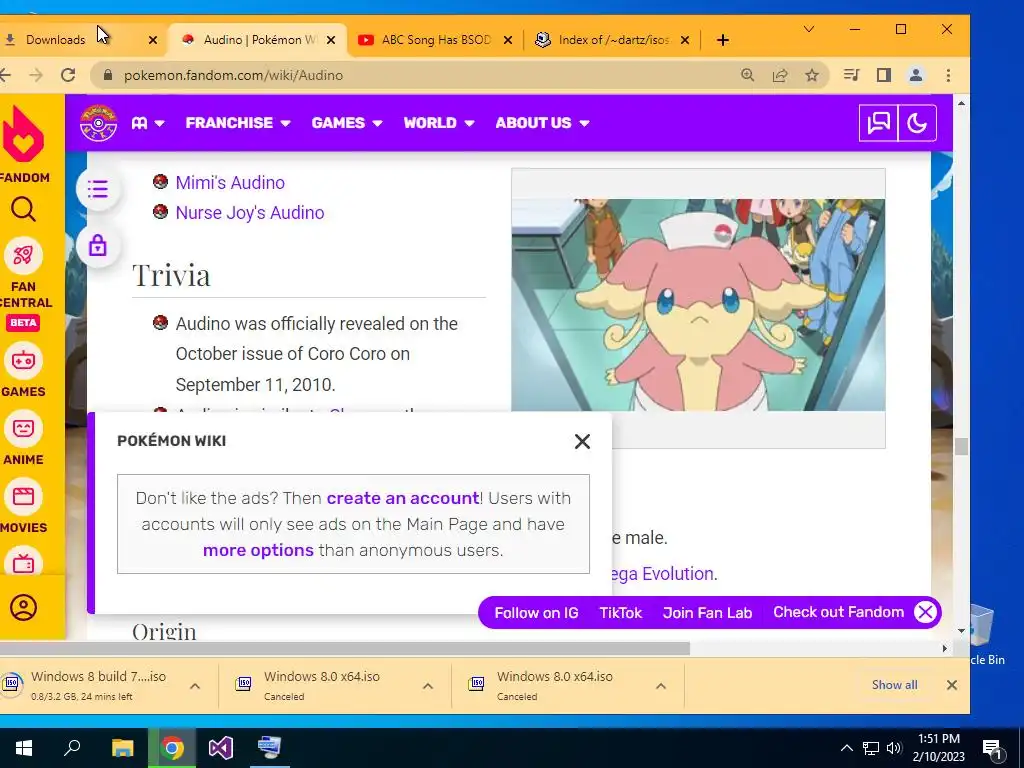This screenshot has height=768, width=1024.
Task: Click the more options link
Action: pos(258,550)
